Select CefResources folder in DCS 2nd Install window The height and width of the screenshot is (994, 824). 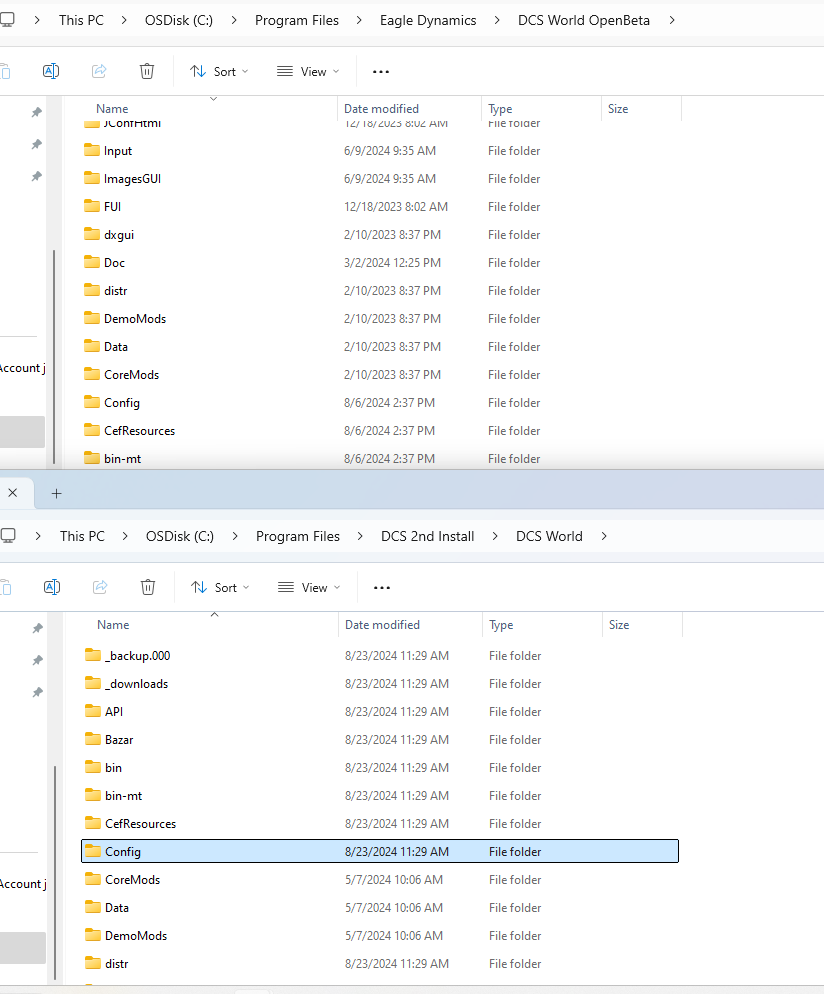point(380,823)
